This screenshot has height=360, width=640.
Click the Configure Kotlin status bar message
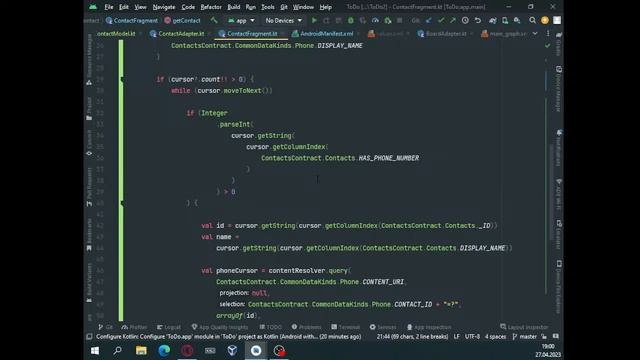(x=229, y=337)
